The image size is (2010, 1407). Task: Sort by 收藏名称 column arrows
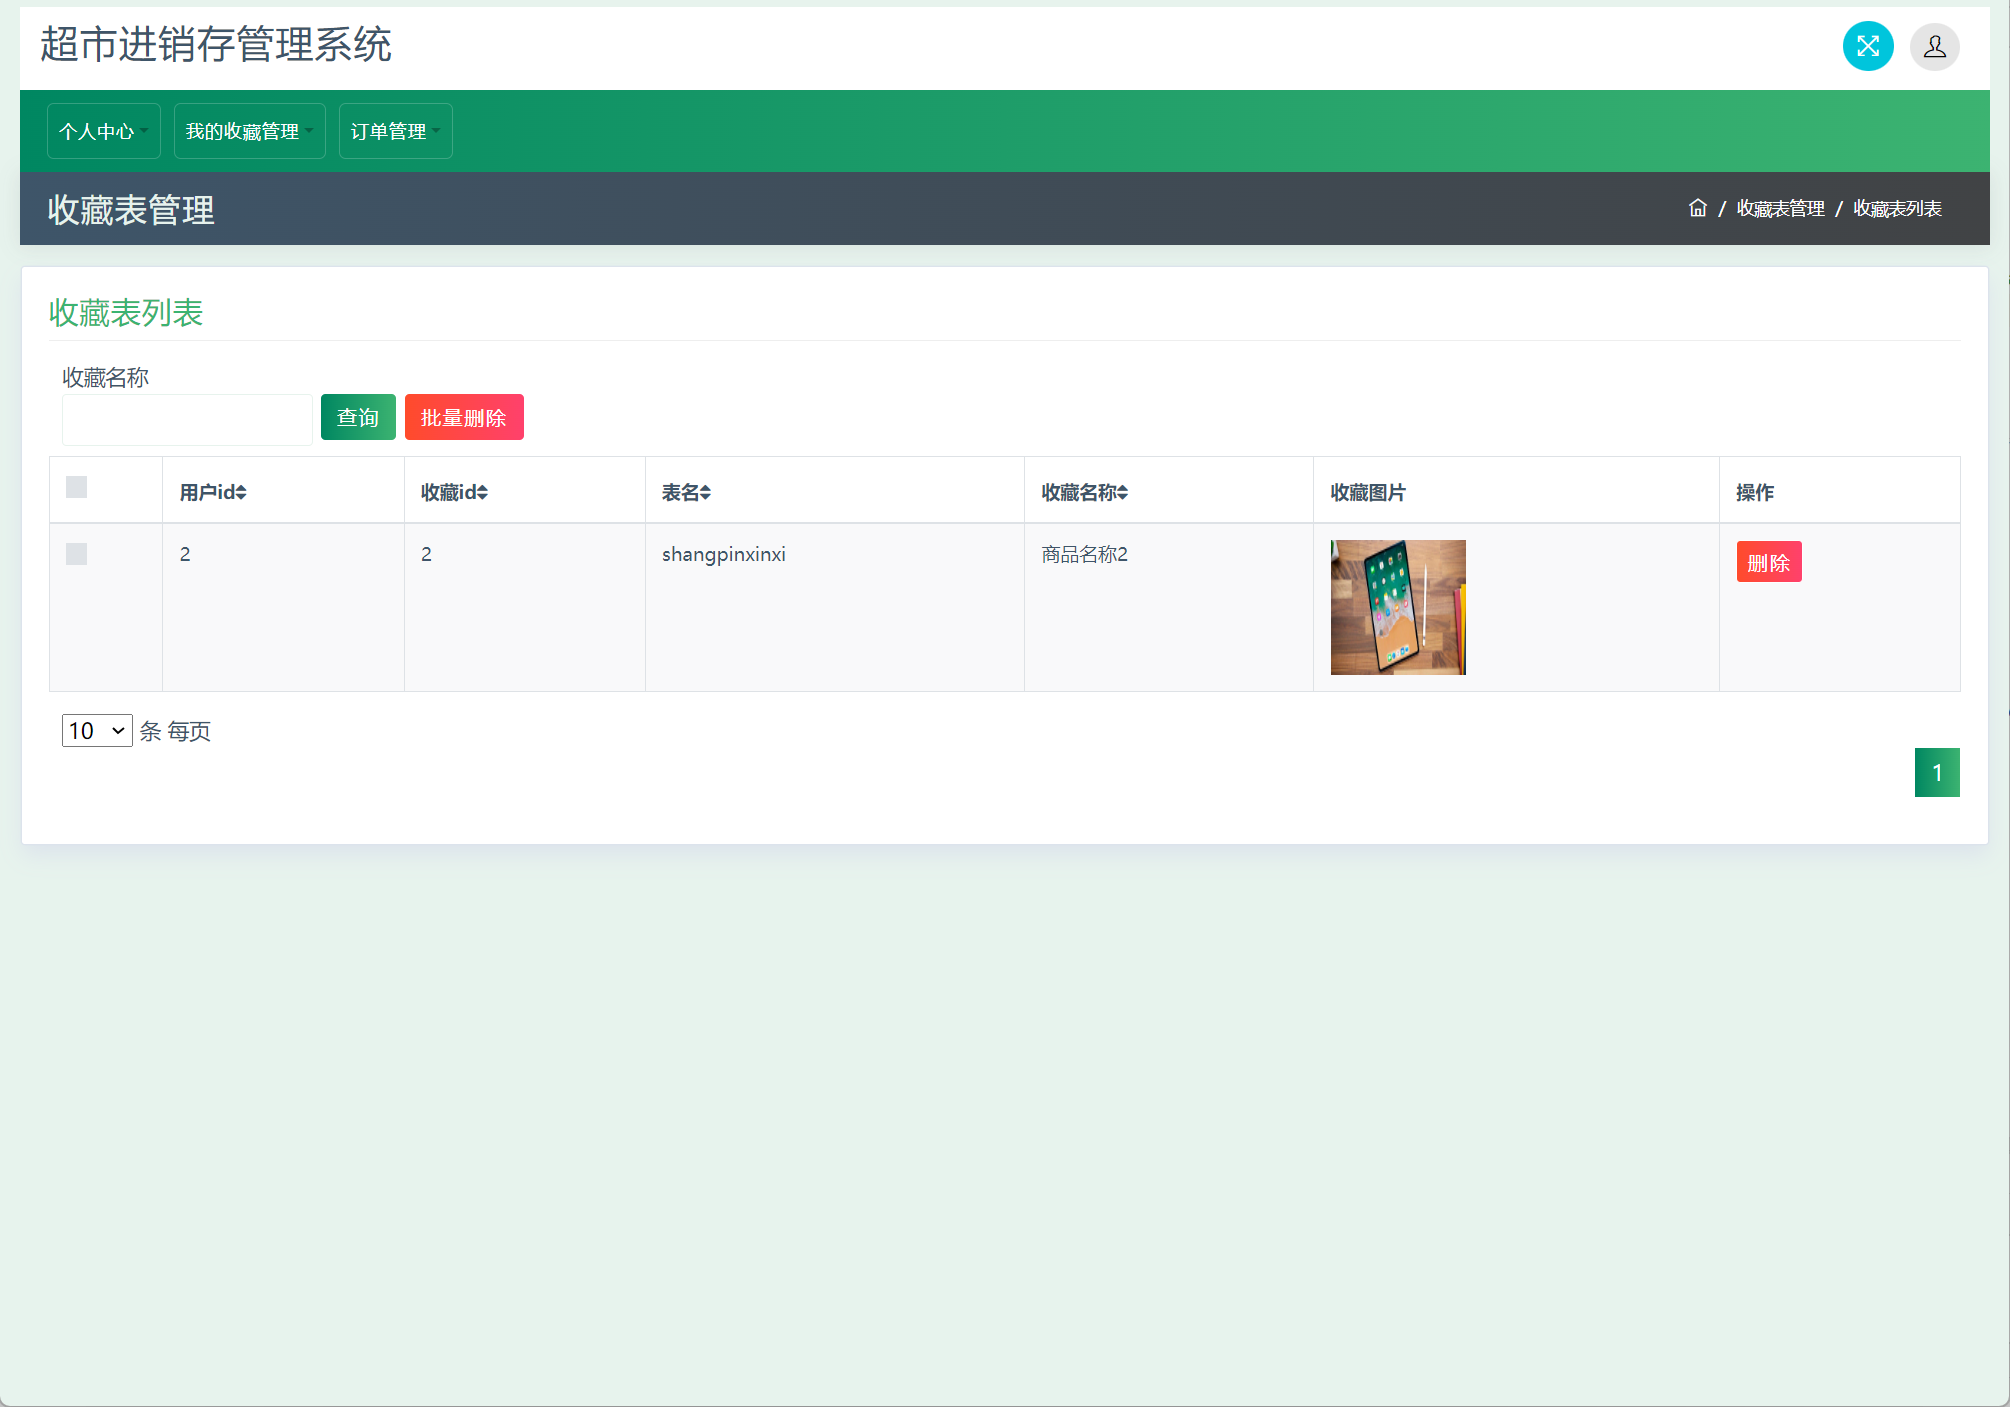[1122, 493]
